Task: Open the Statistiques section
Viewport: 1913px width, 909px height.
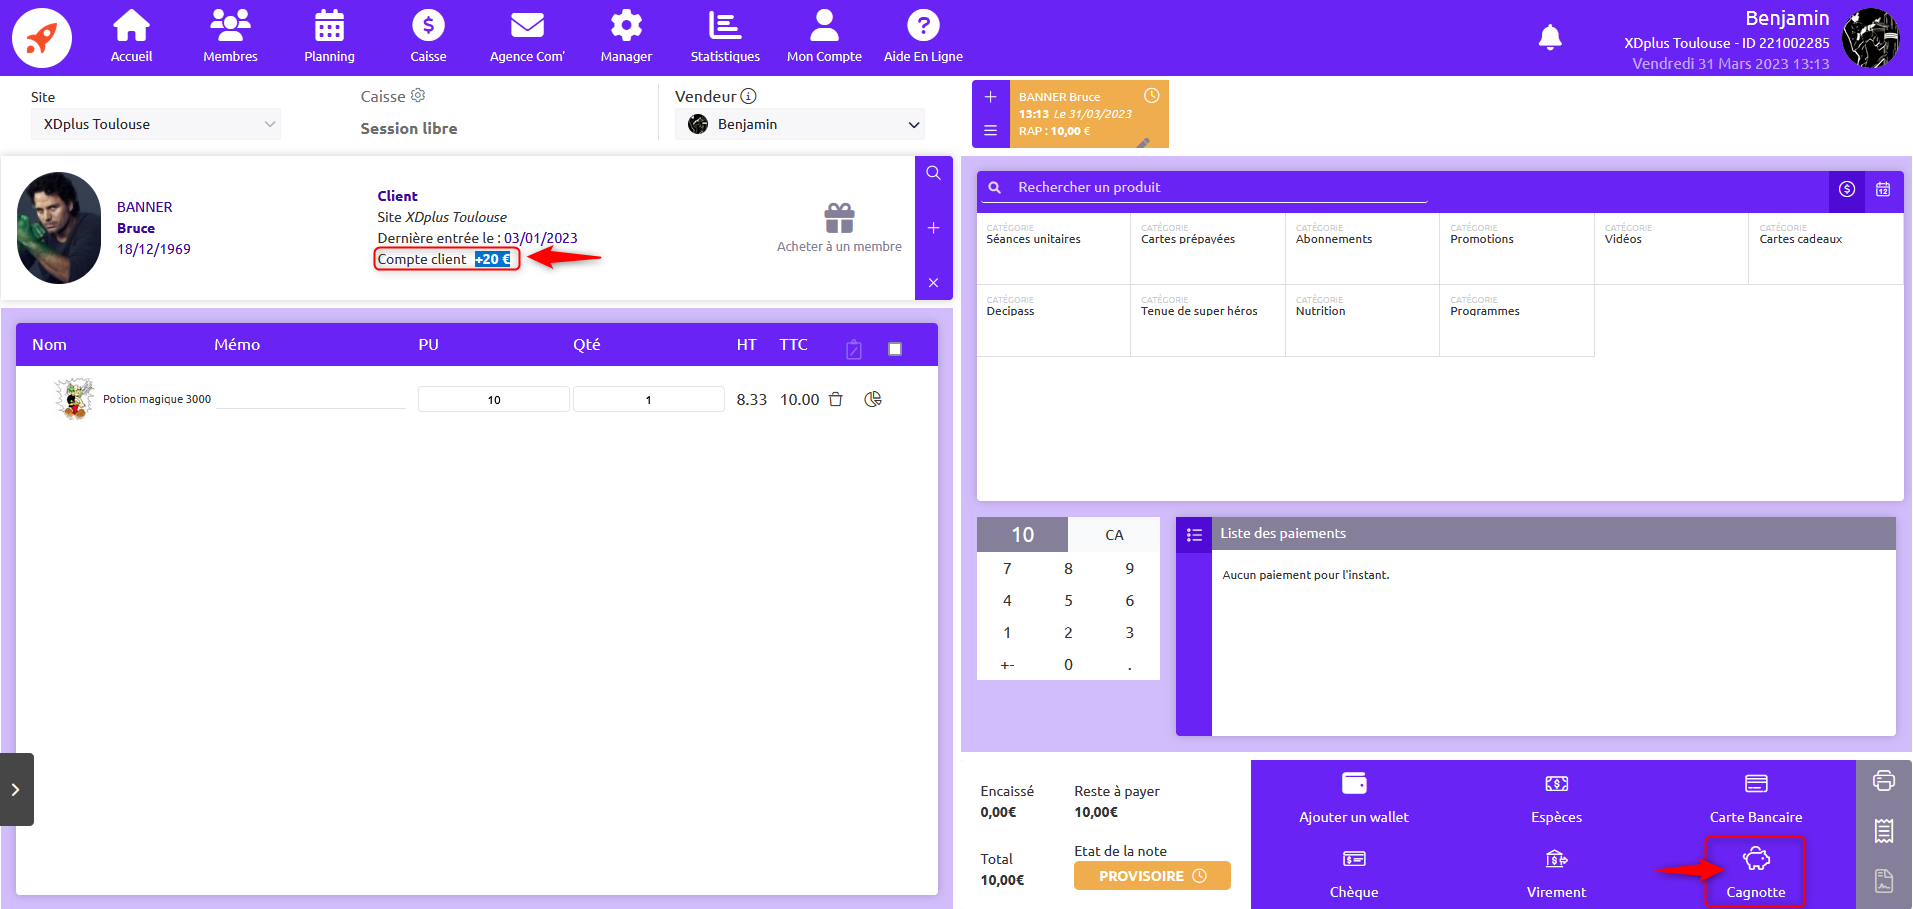Action: (x=725, y=37)
